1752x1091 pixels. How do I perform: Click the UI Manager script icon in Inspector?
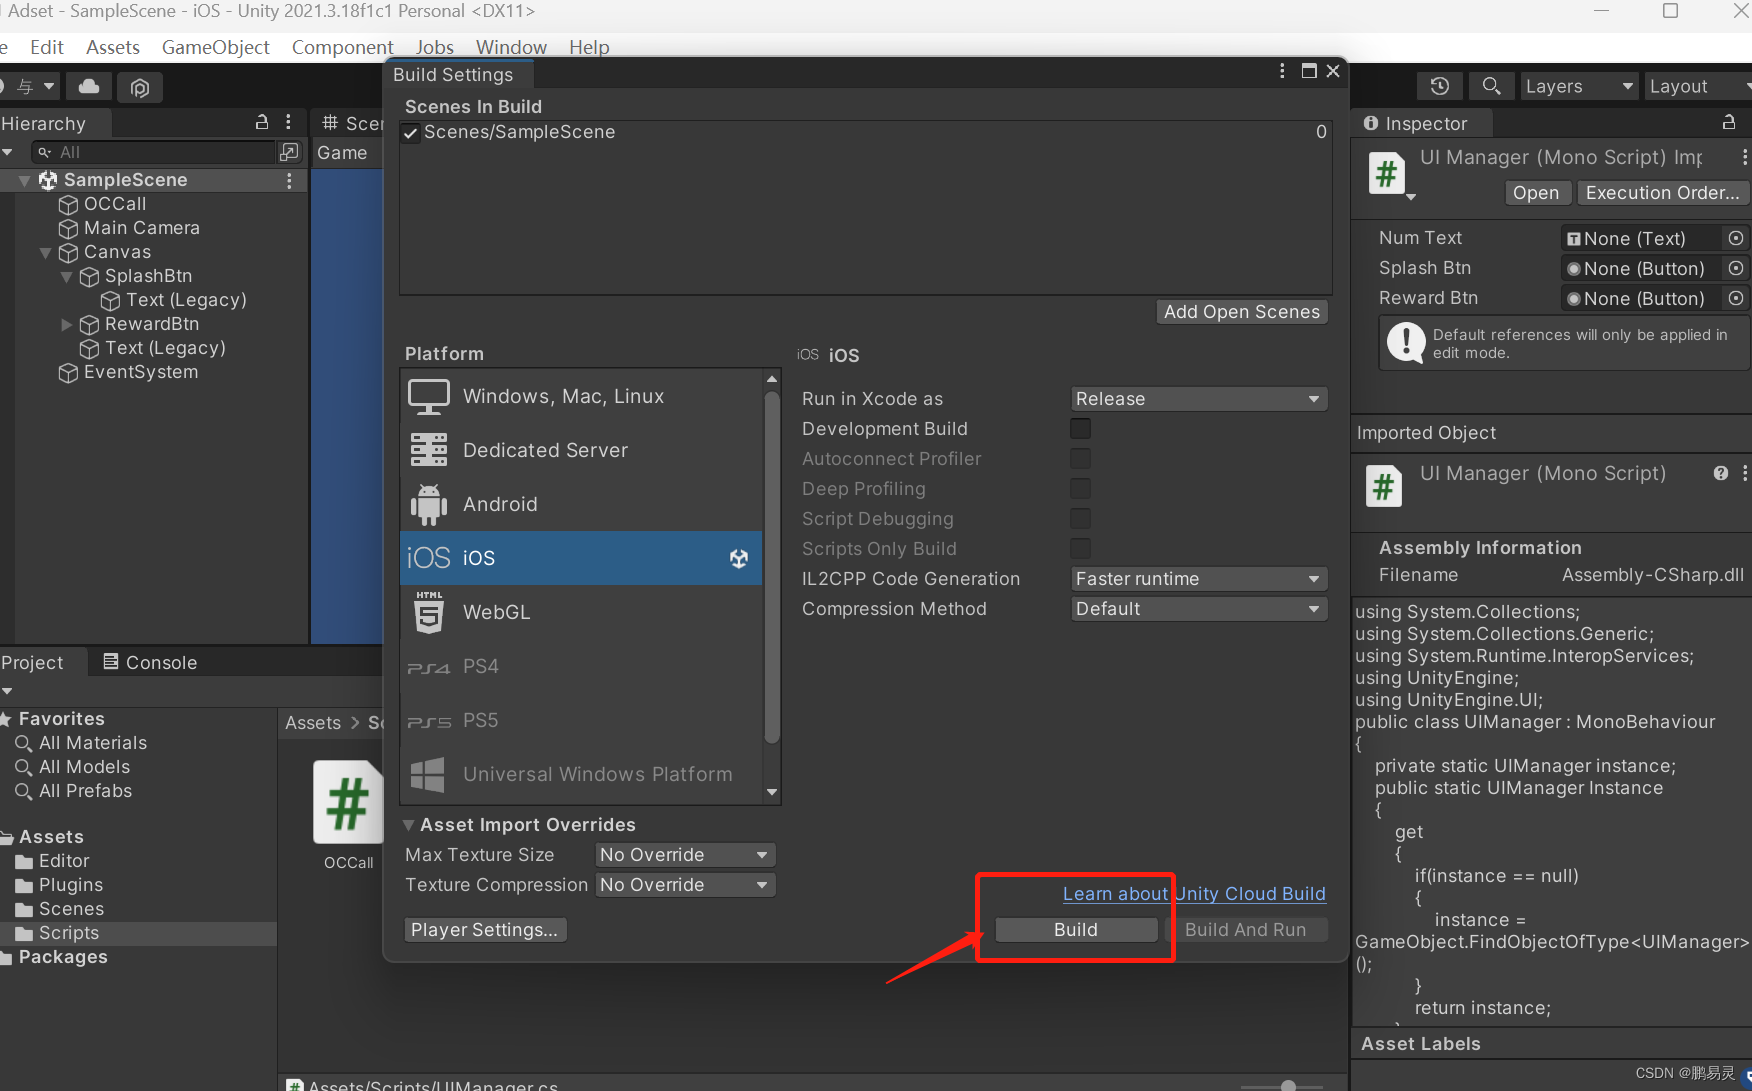1386,174
